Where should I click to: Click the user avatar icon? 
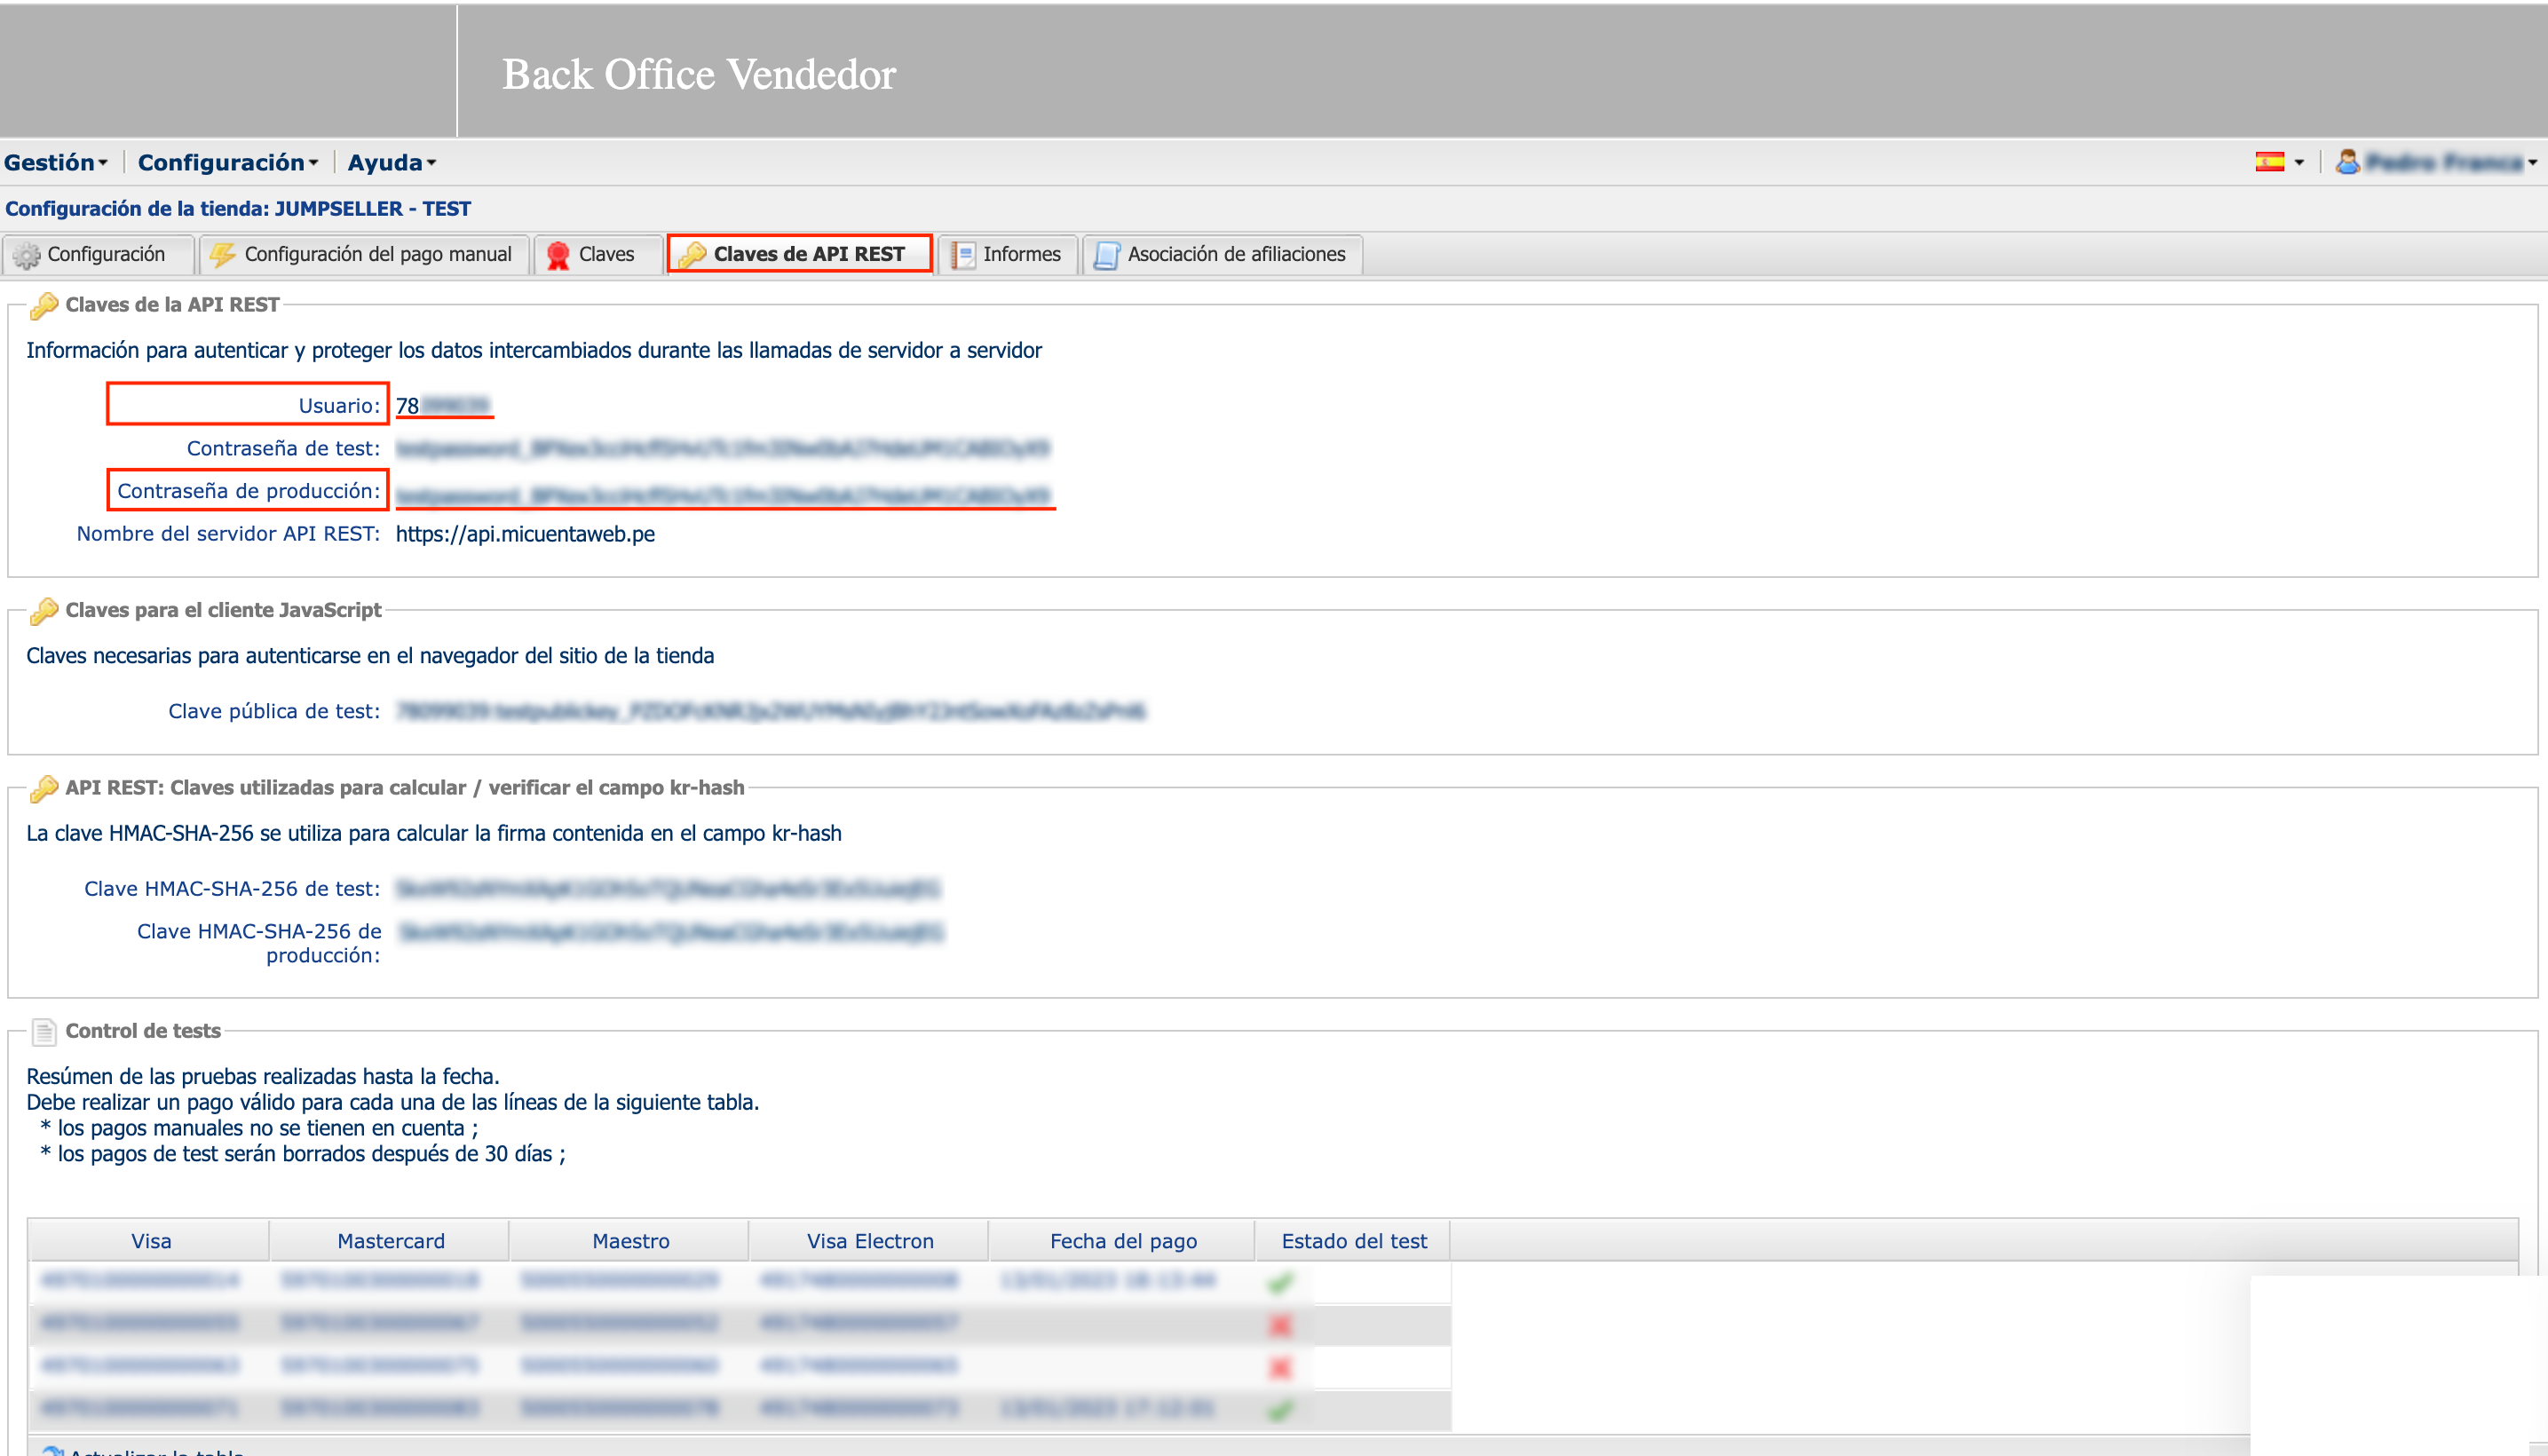[2347, 162]
